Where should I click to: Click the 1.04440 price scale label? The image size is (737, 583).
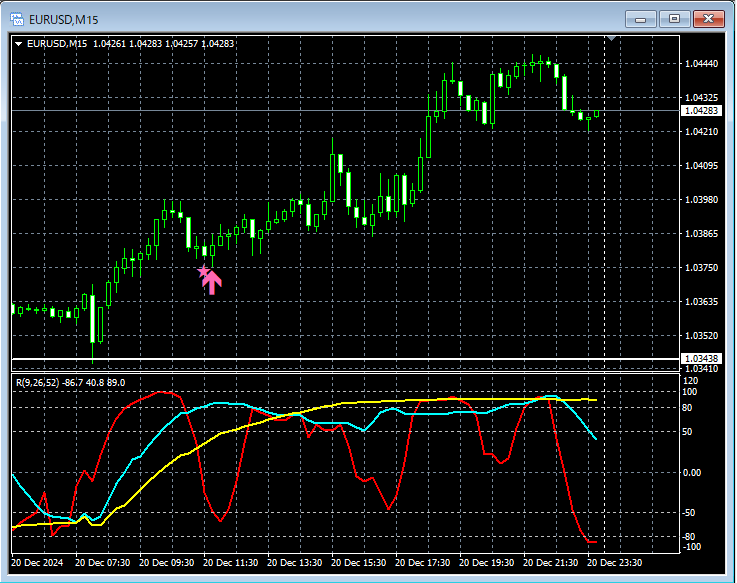coord(701,63)
